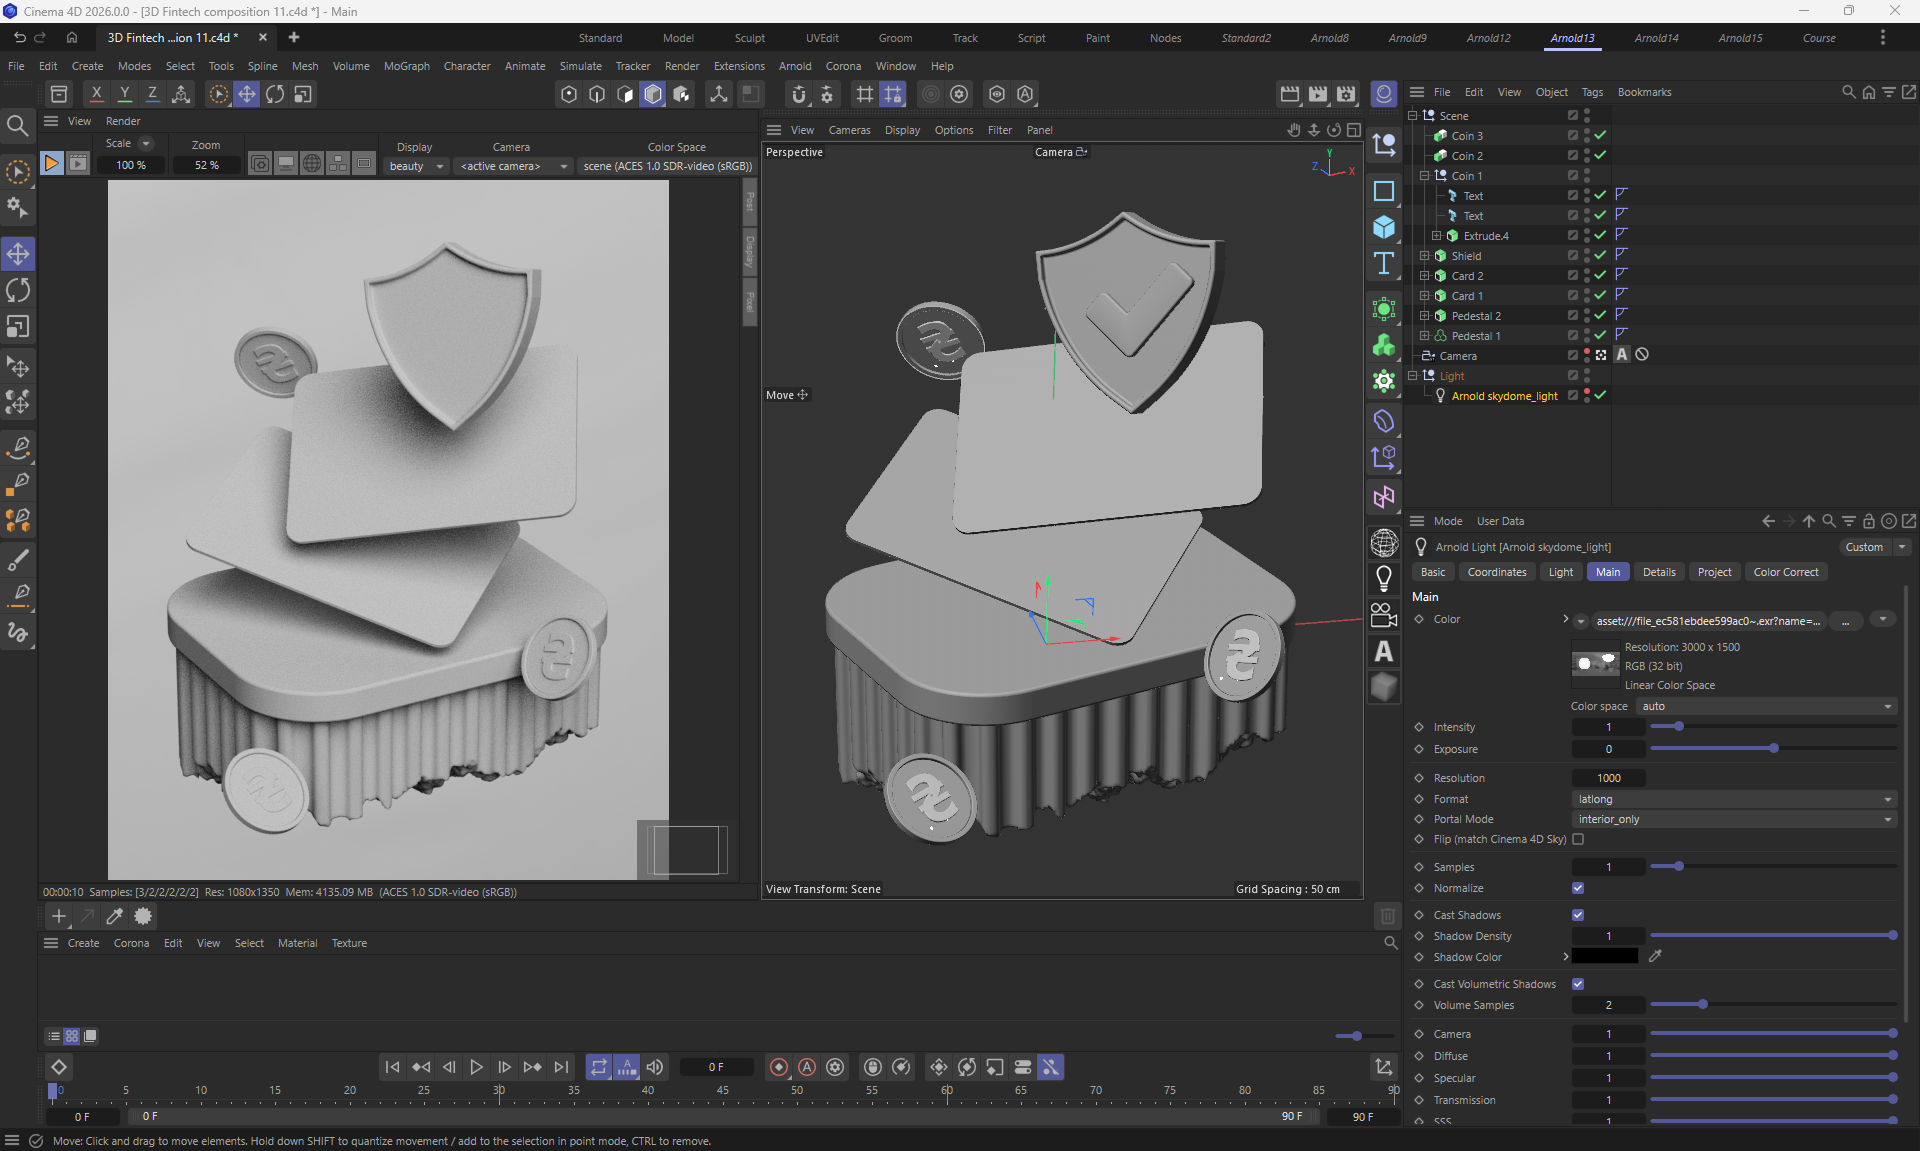The height and width of the screenshot is (1151, 1920).
Task: Click the Light bulb object icon
Action: point(1384,578)
